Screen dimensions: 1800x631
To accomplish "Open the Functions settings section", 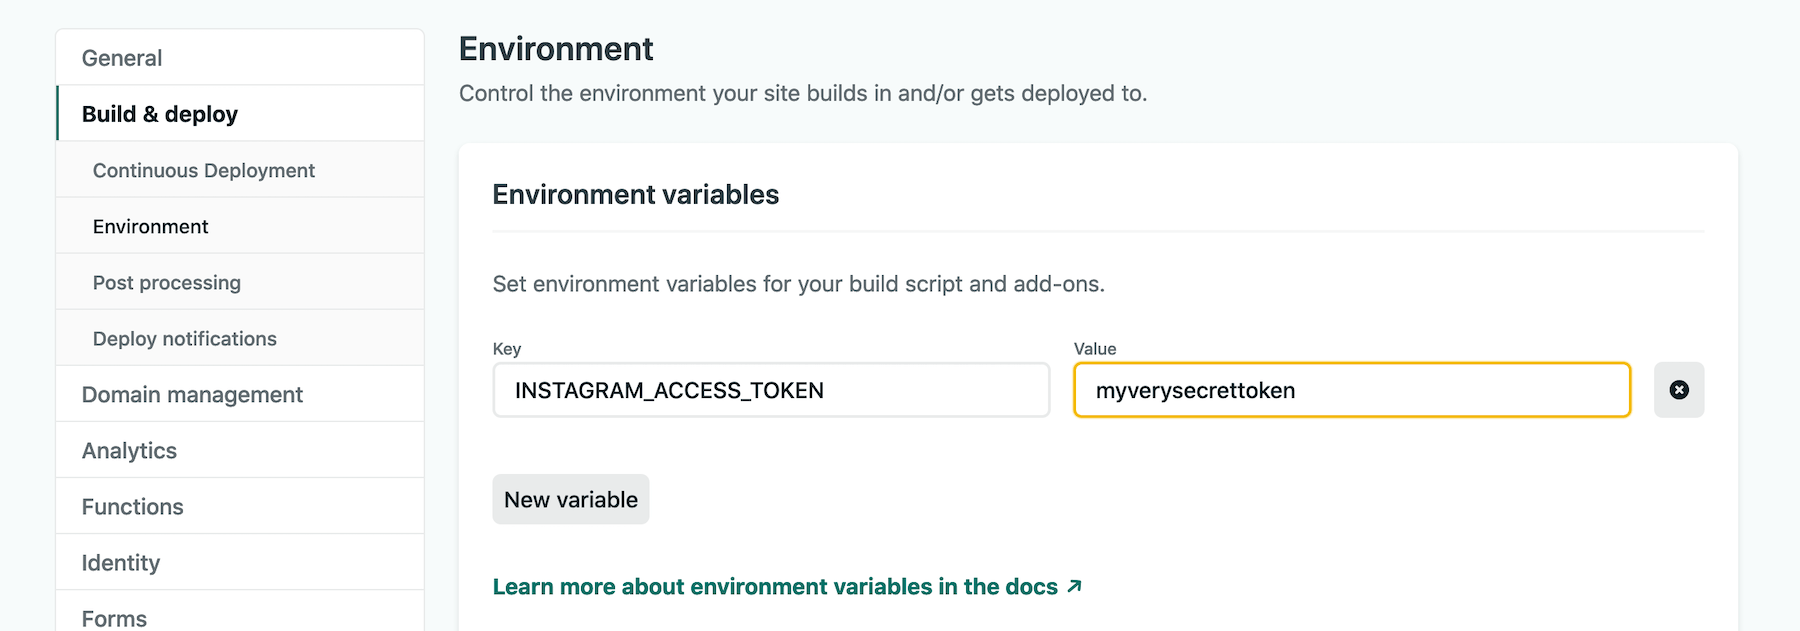I will [133, 507].
